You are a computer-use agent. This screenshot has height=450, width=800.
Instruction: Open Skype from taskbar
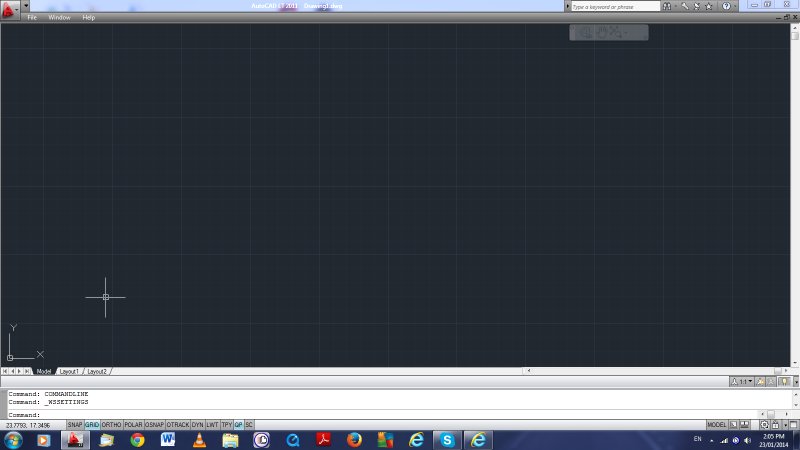tap(447, 440)
